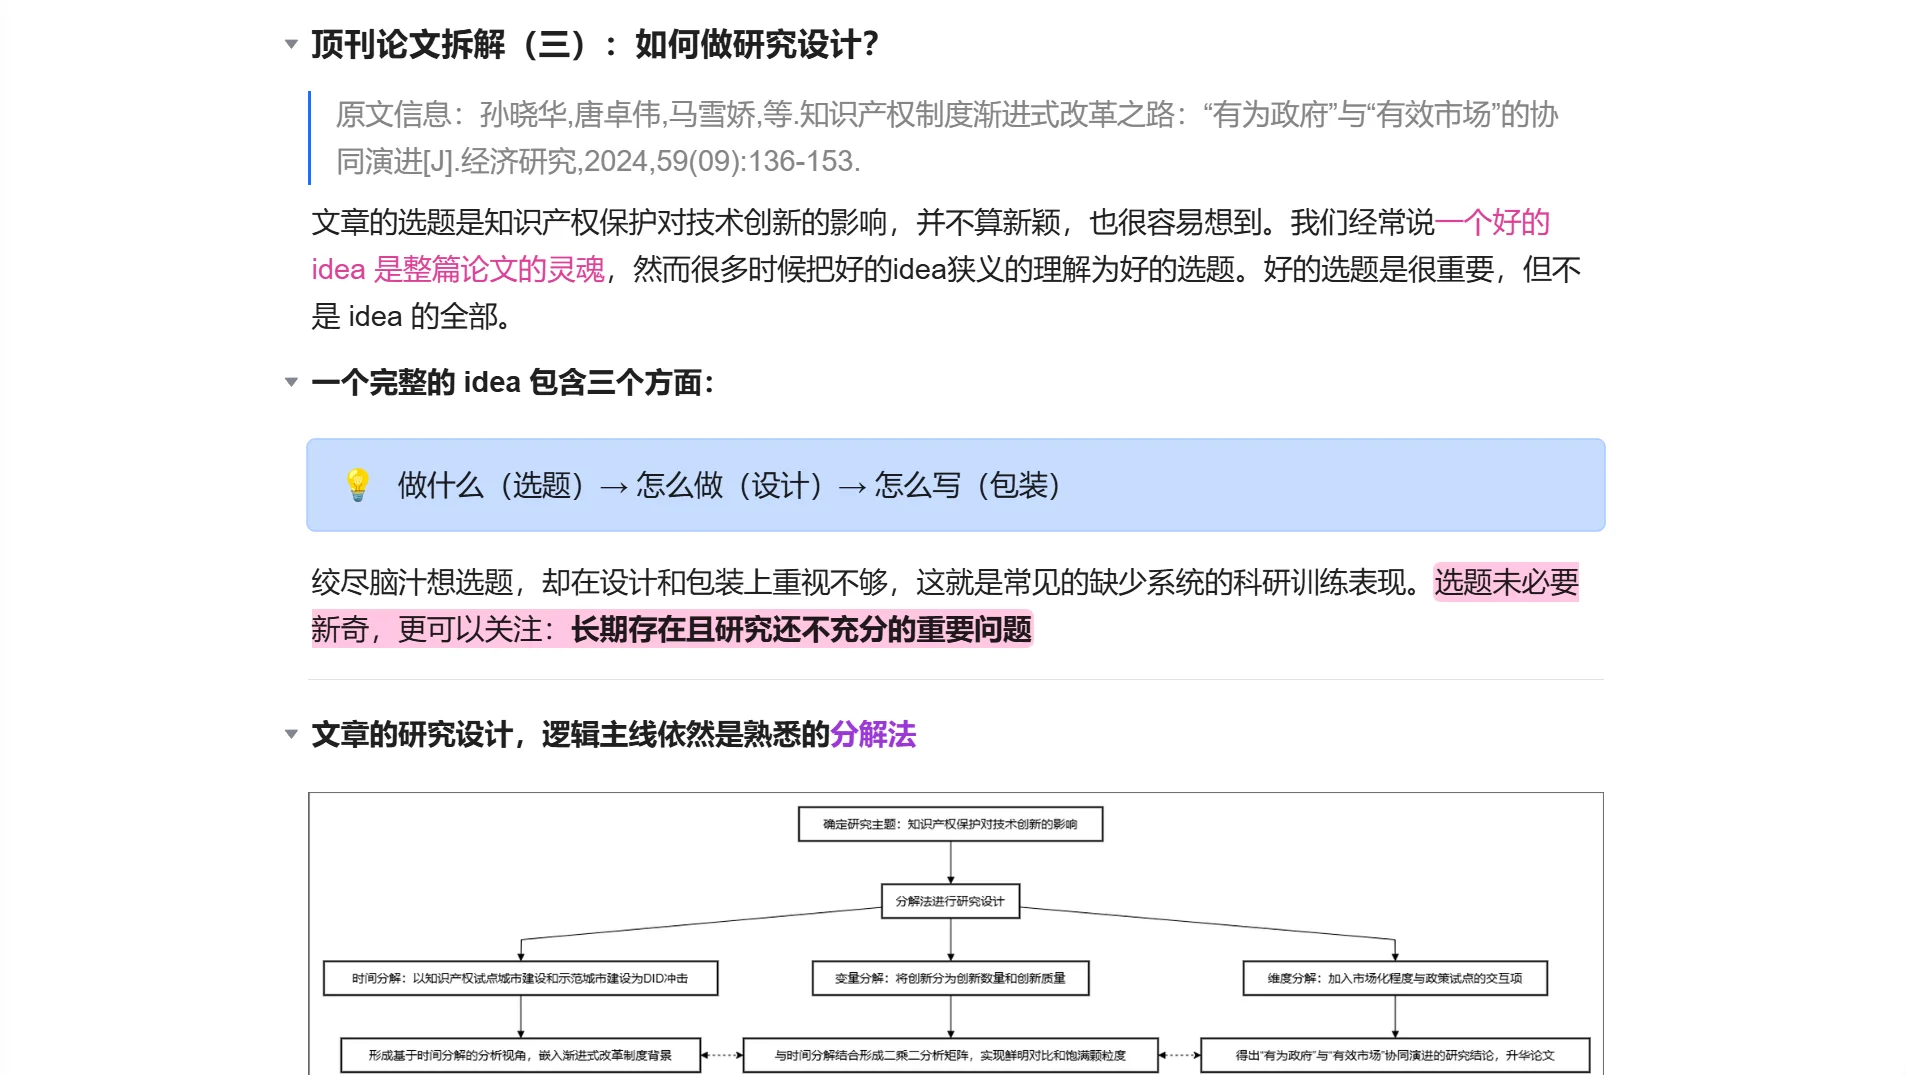Collapse the heading 顶刊论文拆解（三）
Viewport: 1906px width, 1075px height.
[x=291, y=44]
